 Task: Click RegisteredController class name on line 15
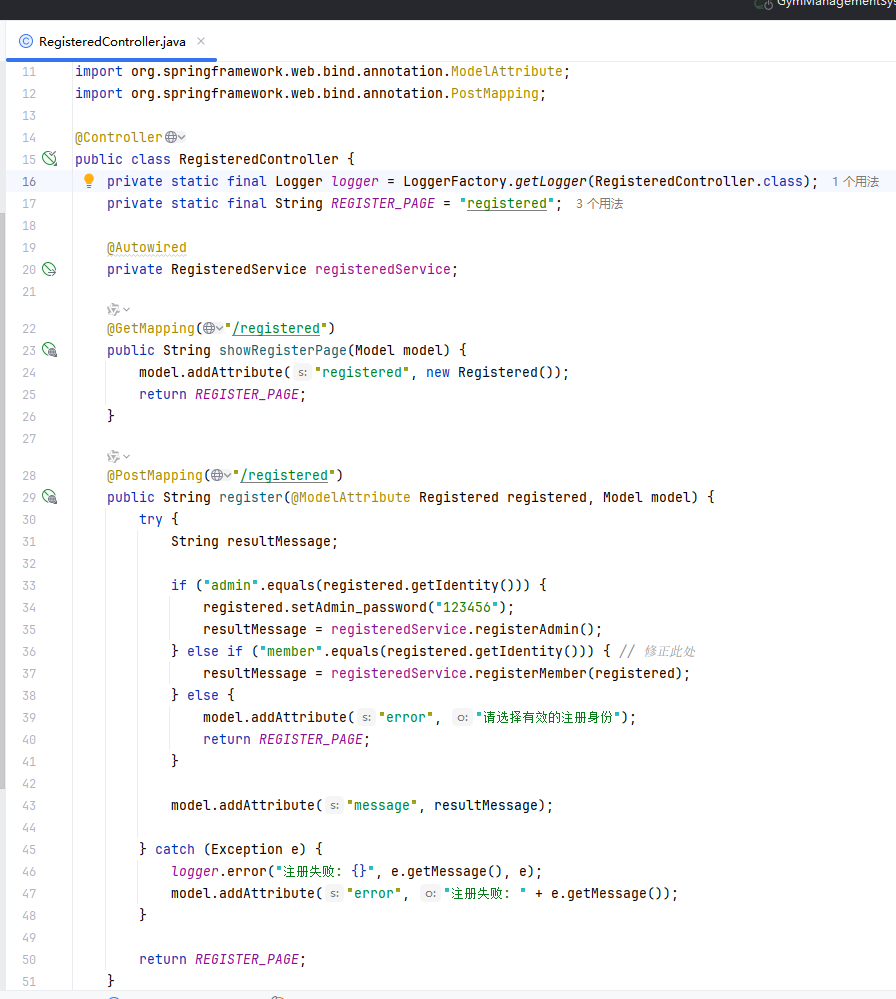(259, 159)
